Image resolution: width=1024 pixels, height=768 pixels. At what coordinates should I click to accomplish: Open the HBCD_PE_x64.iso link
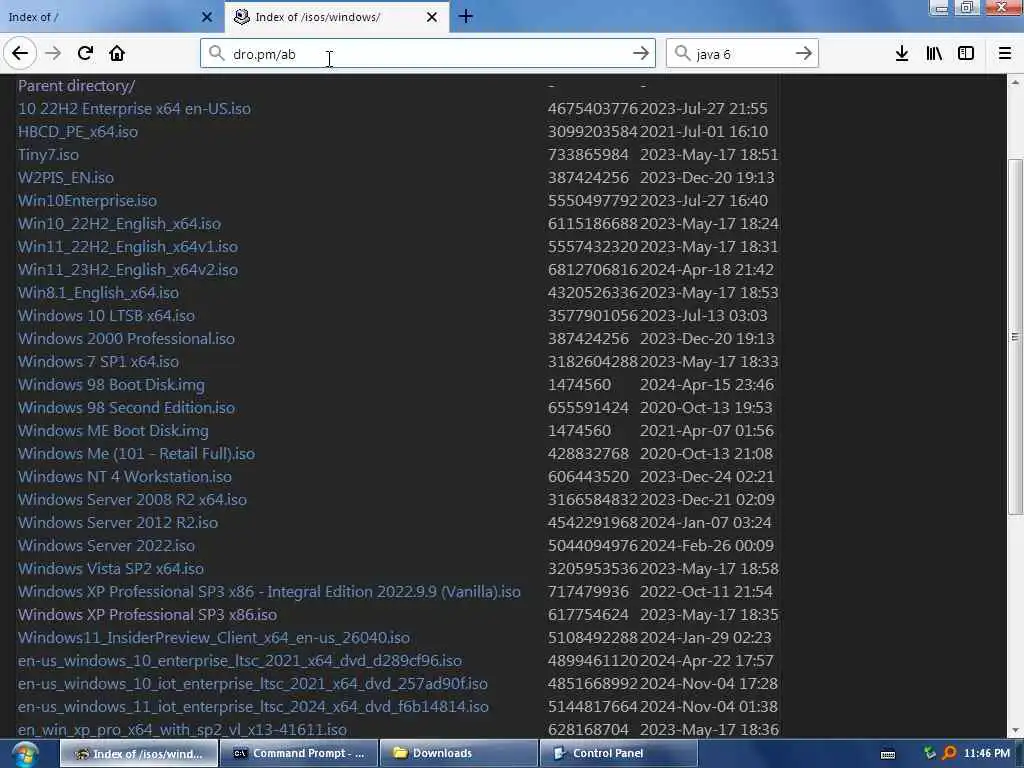coord(78,132)
